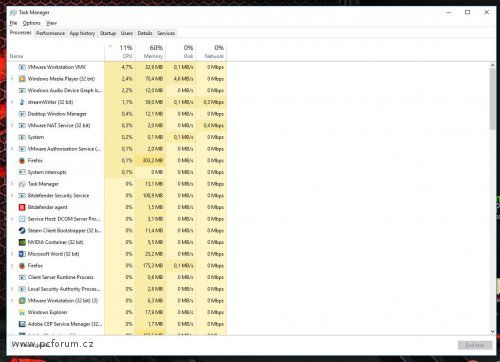Viewport: 500px width, 362px height.
Task: Click the red Bitdefender agent icon
Action: 22,207
